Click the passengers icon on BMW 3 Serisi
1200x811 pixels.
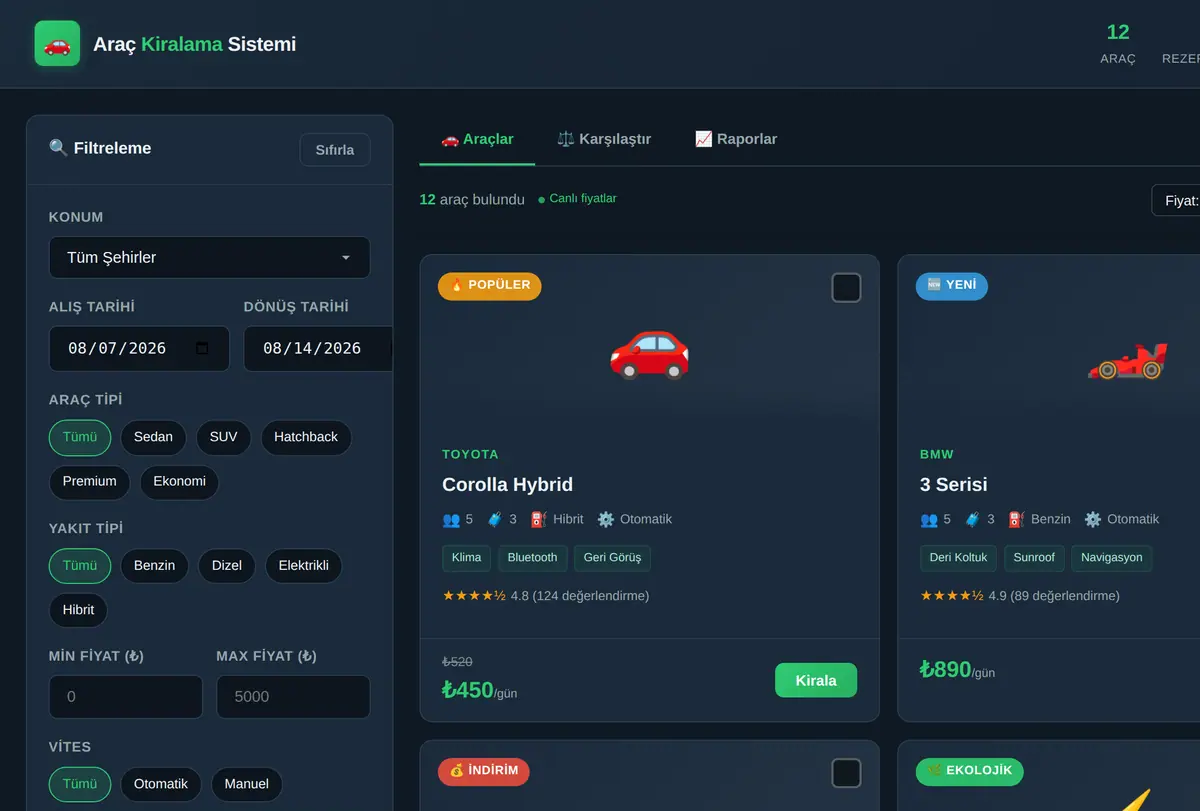click(x=929, y=519)
